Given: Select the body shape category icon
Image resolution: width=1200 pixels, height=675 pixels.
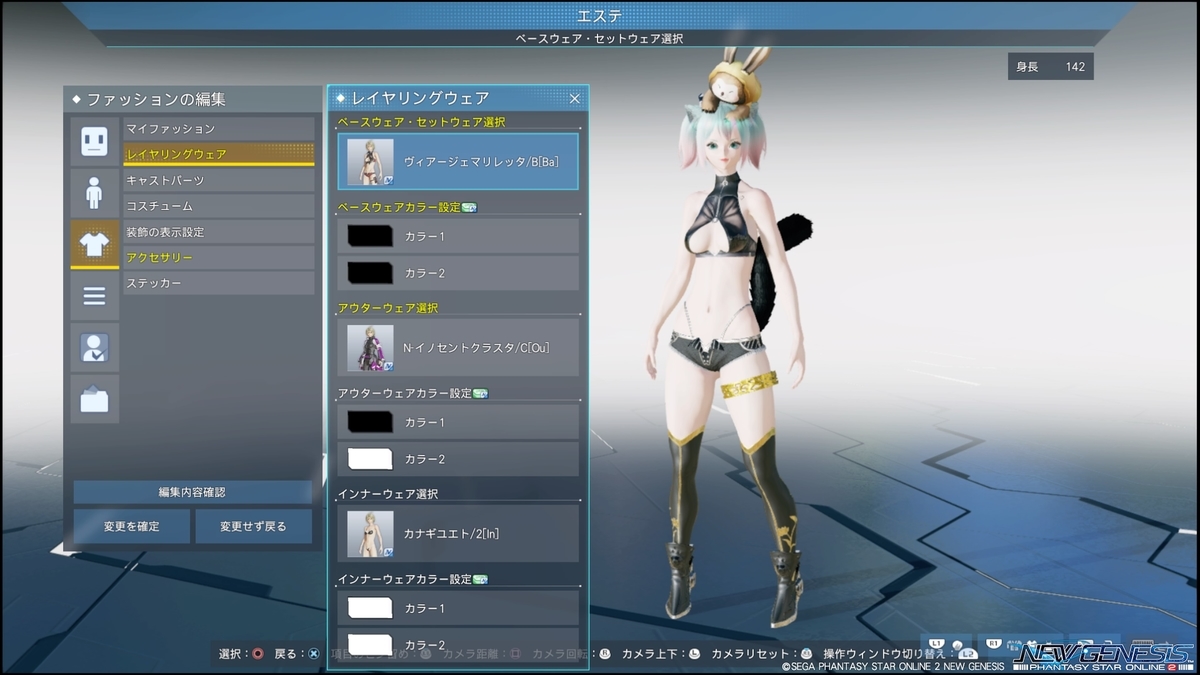Looking at the screenshot, I should [x=95, y=193].
